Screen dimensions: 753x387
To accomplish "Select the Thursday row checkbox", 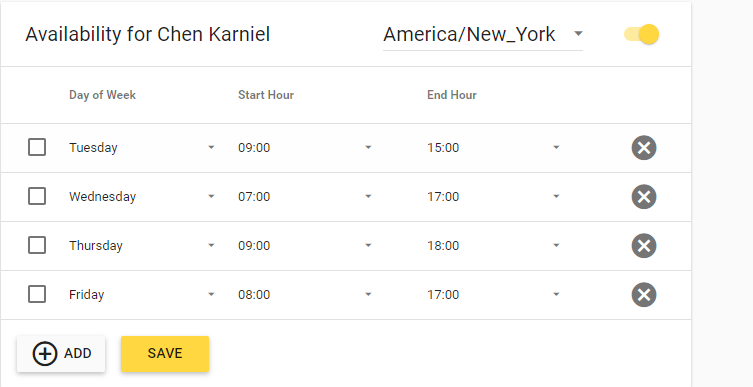I will (37, 245).
